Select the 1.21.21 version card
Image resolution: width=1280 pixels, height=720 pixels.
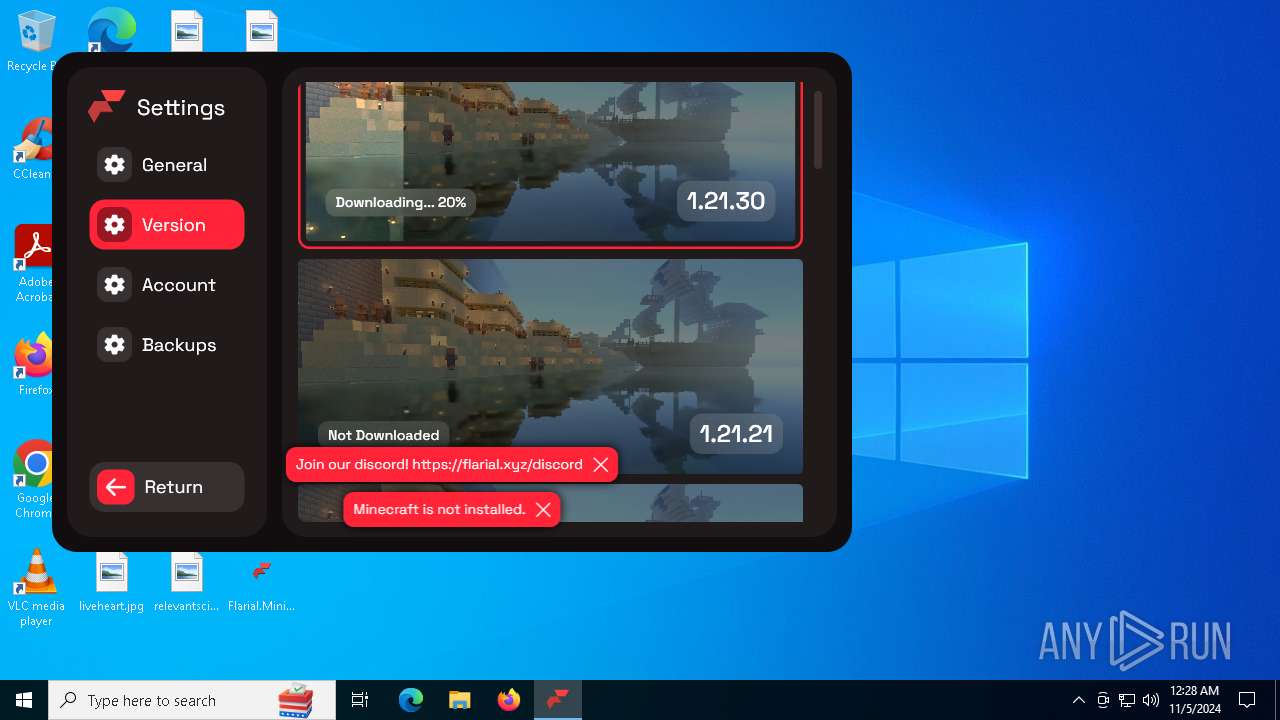click(550, 367)
